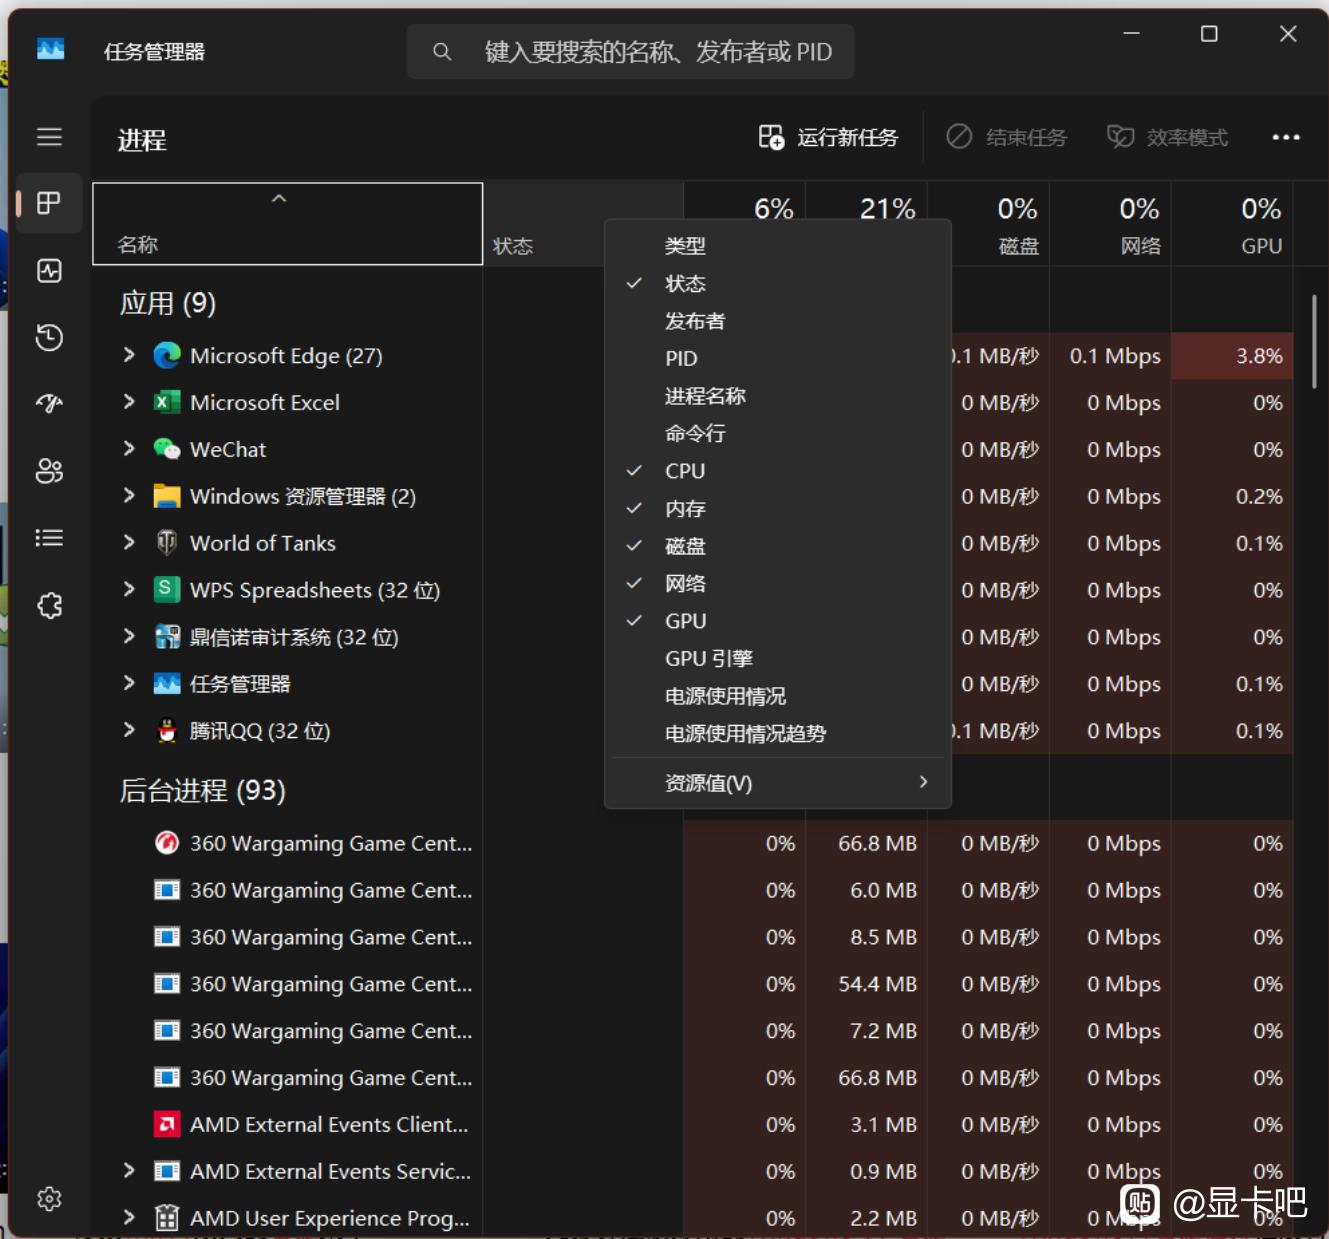Select the Processes sidebar icon

tap(49, 203)
